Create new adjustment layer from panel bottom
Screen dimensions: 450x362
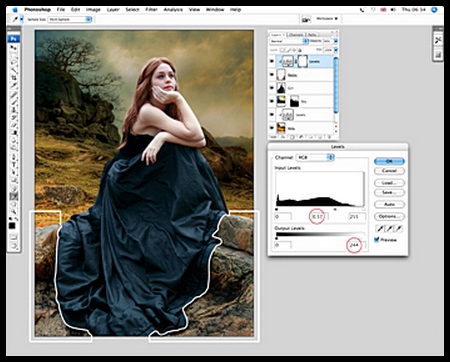tap(301, 137)
